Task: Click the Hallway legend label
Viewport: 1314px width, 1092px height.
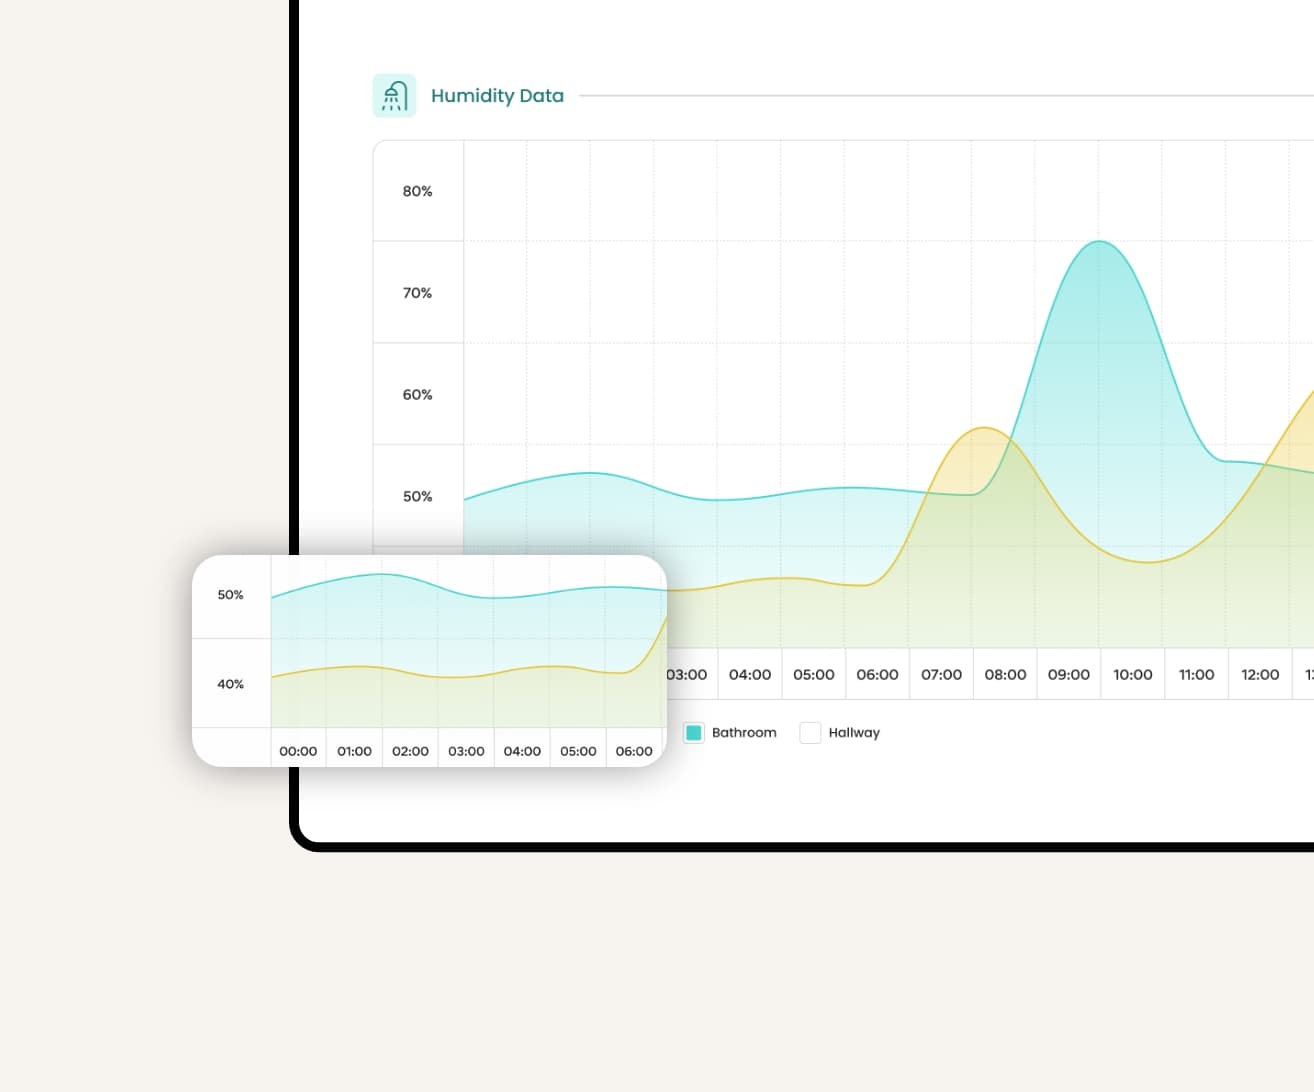Action: (854, 733)
